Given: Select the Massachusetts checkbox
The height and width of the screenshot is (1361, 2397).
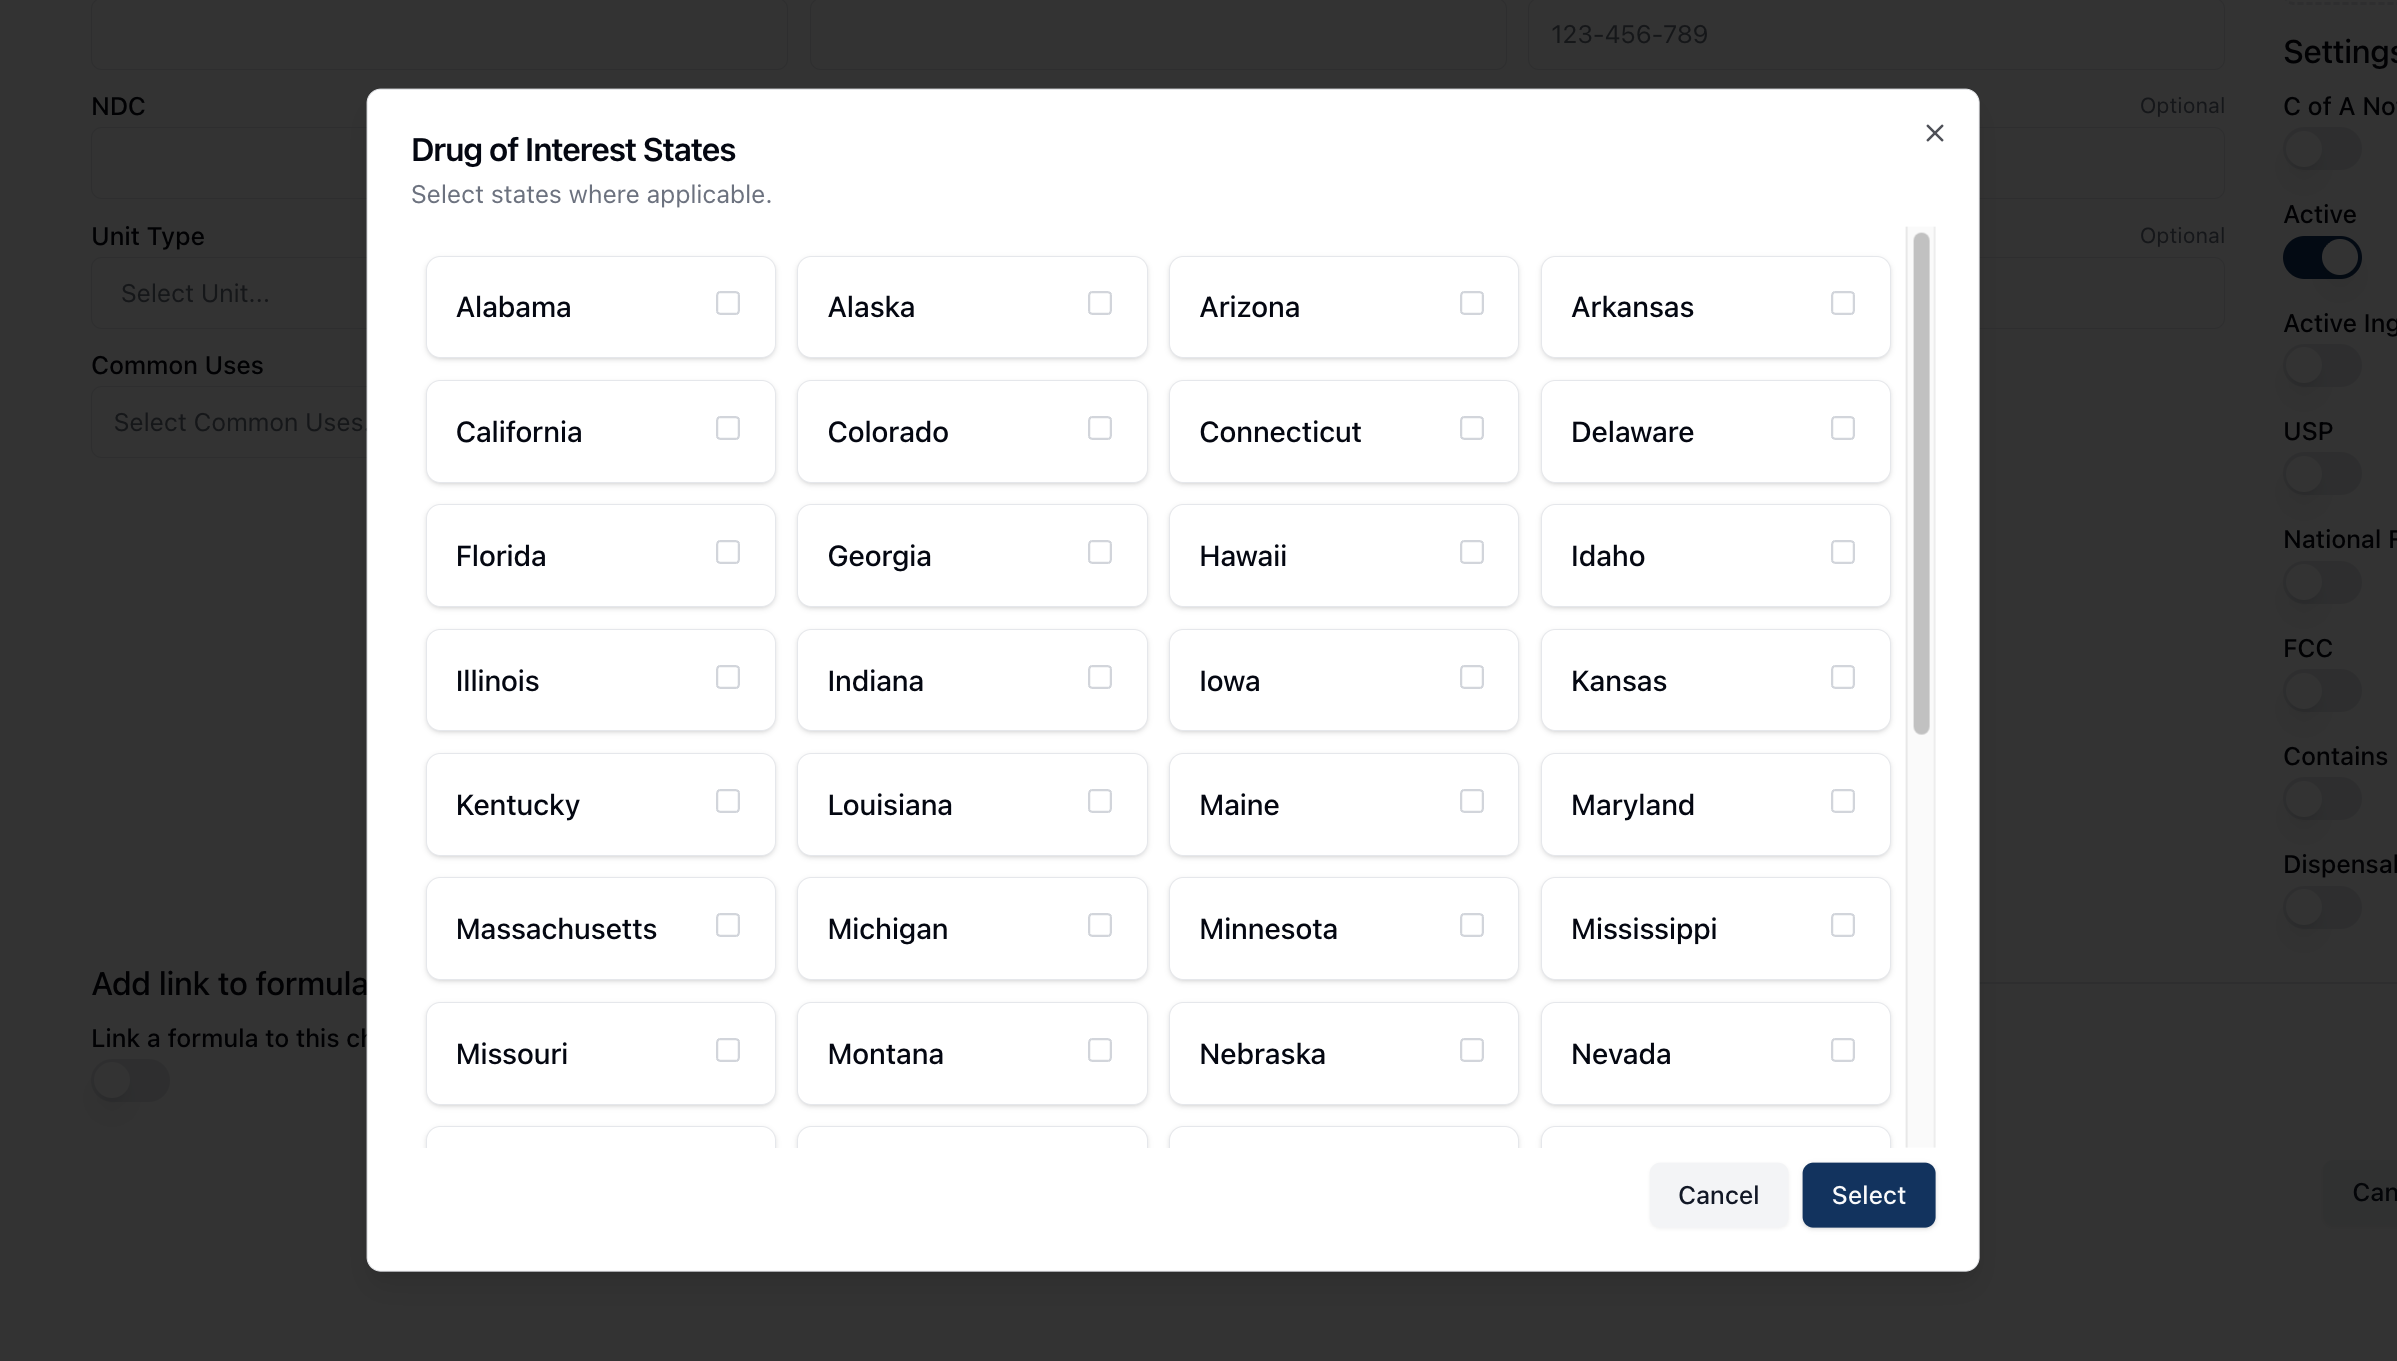Looking at the screenshot, I should point(728,925).
